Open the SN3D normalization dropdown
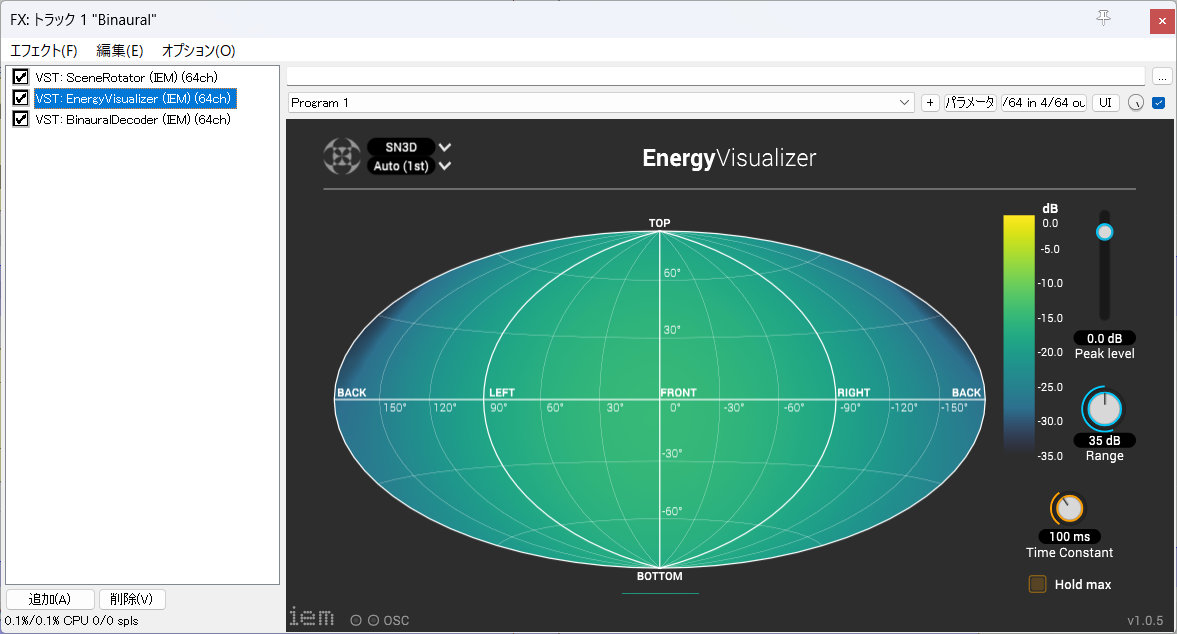The image size is (1177, 634). point(410,147)
